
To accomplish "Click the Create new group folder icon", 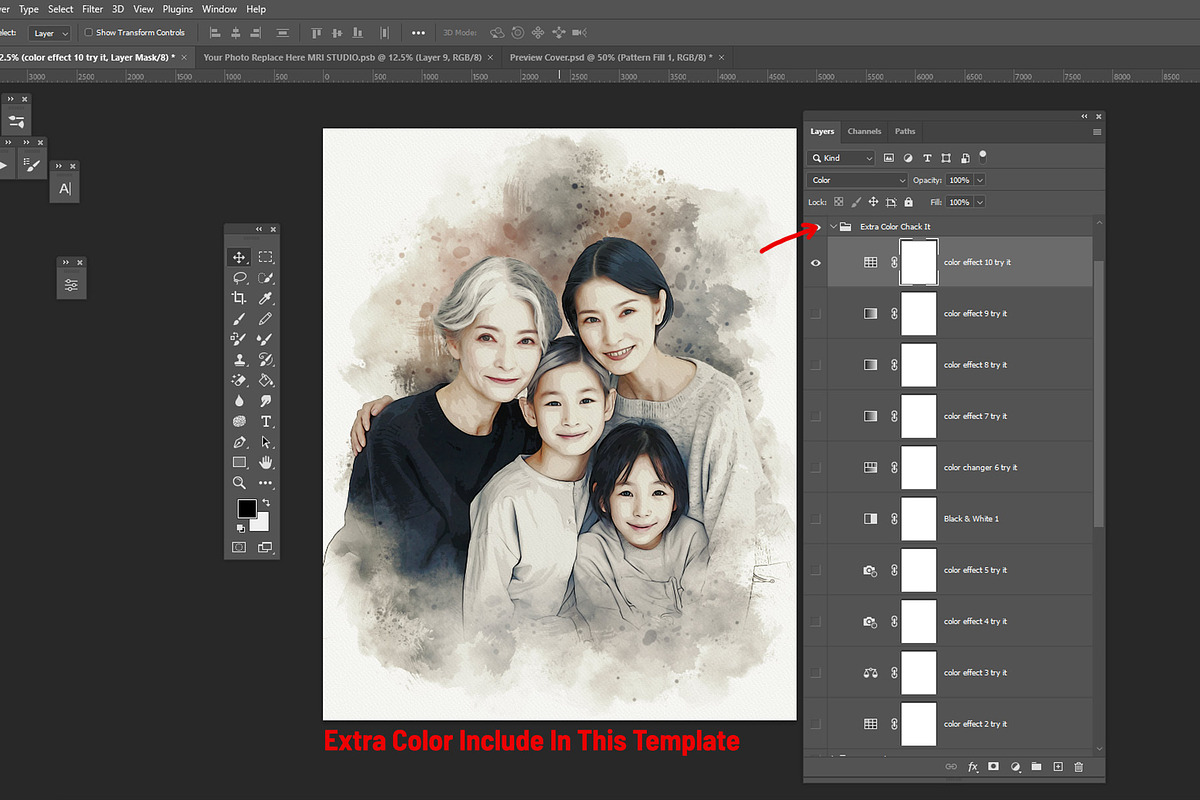I will (x=1036, y=767).
